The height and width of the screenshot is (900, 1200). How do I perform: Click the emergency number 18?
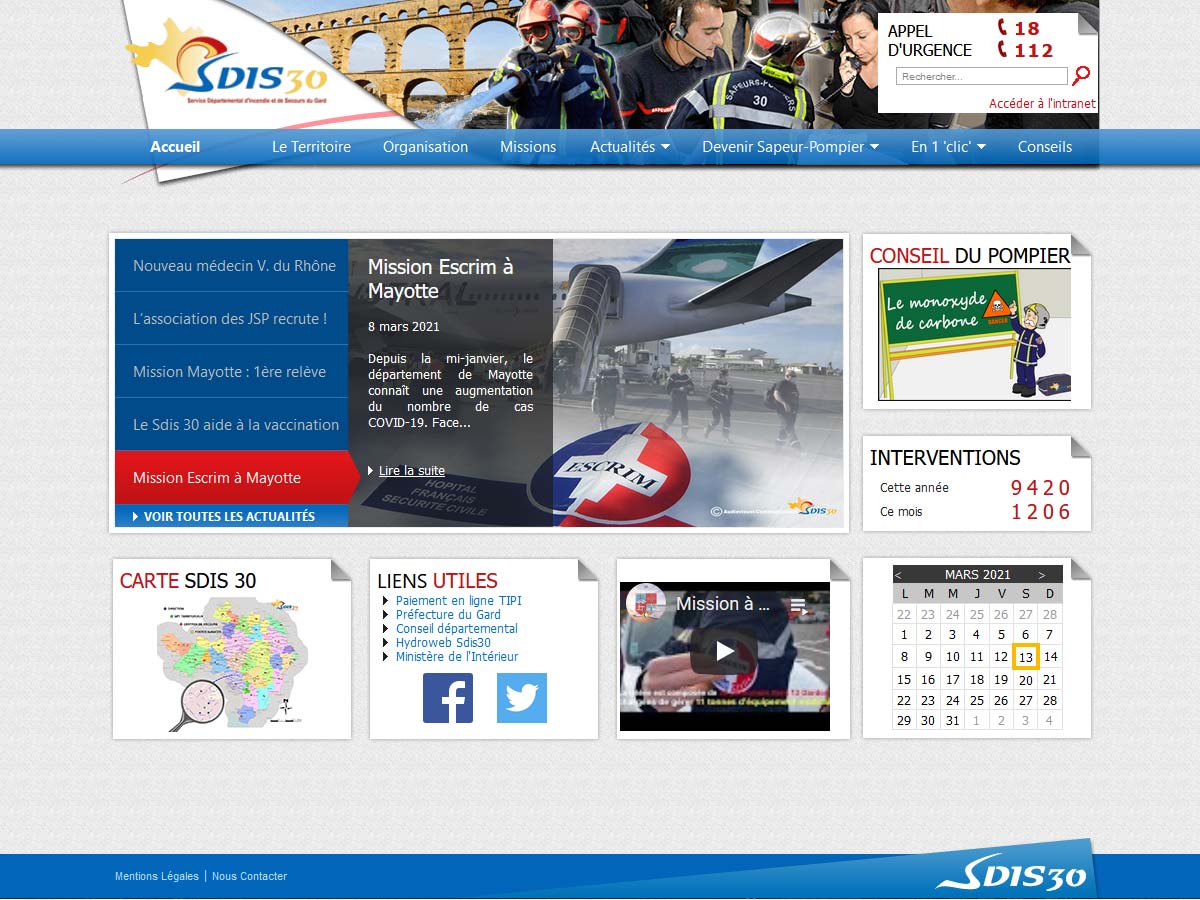(x=1026, y=28)
